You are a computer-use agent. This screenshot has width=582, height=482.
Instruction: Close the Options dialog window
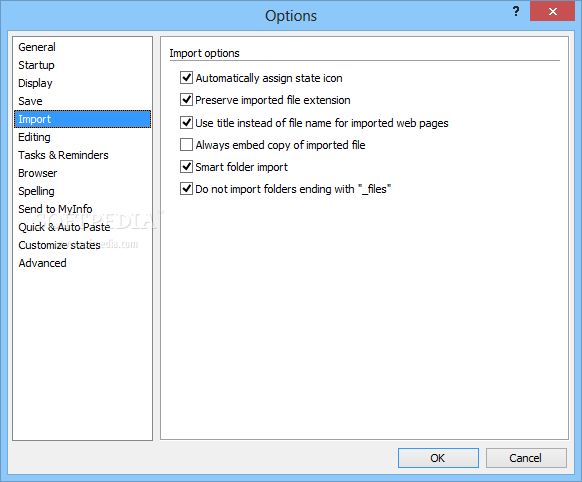(x=552, y=12)
